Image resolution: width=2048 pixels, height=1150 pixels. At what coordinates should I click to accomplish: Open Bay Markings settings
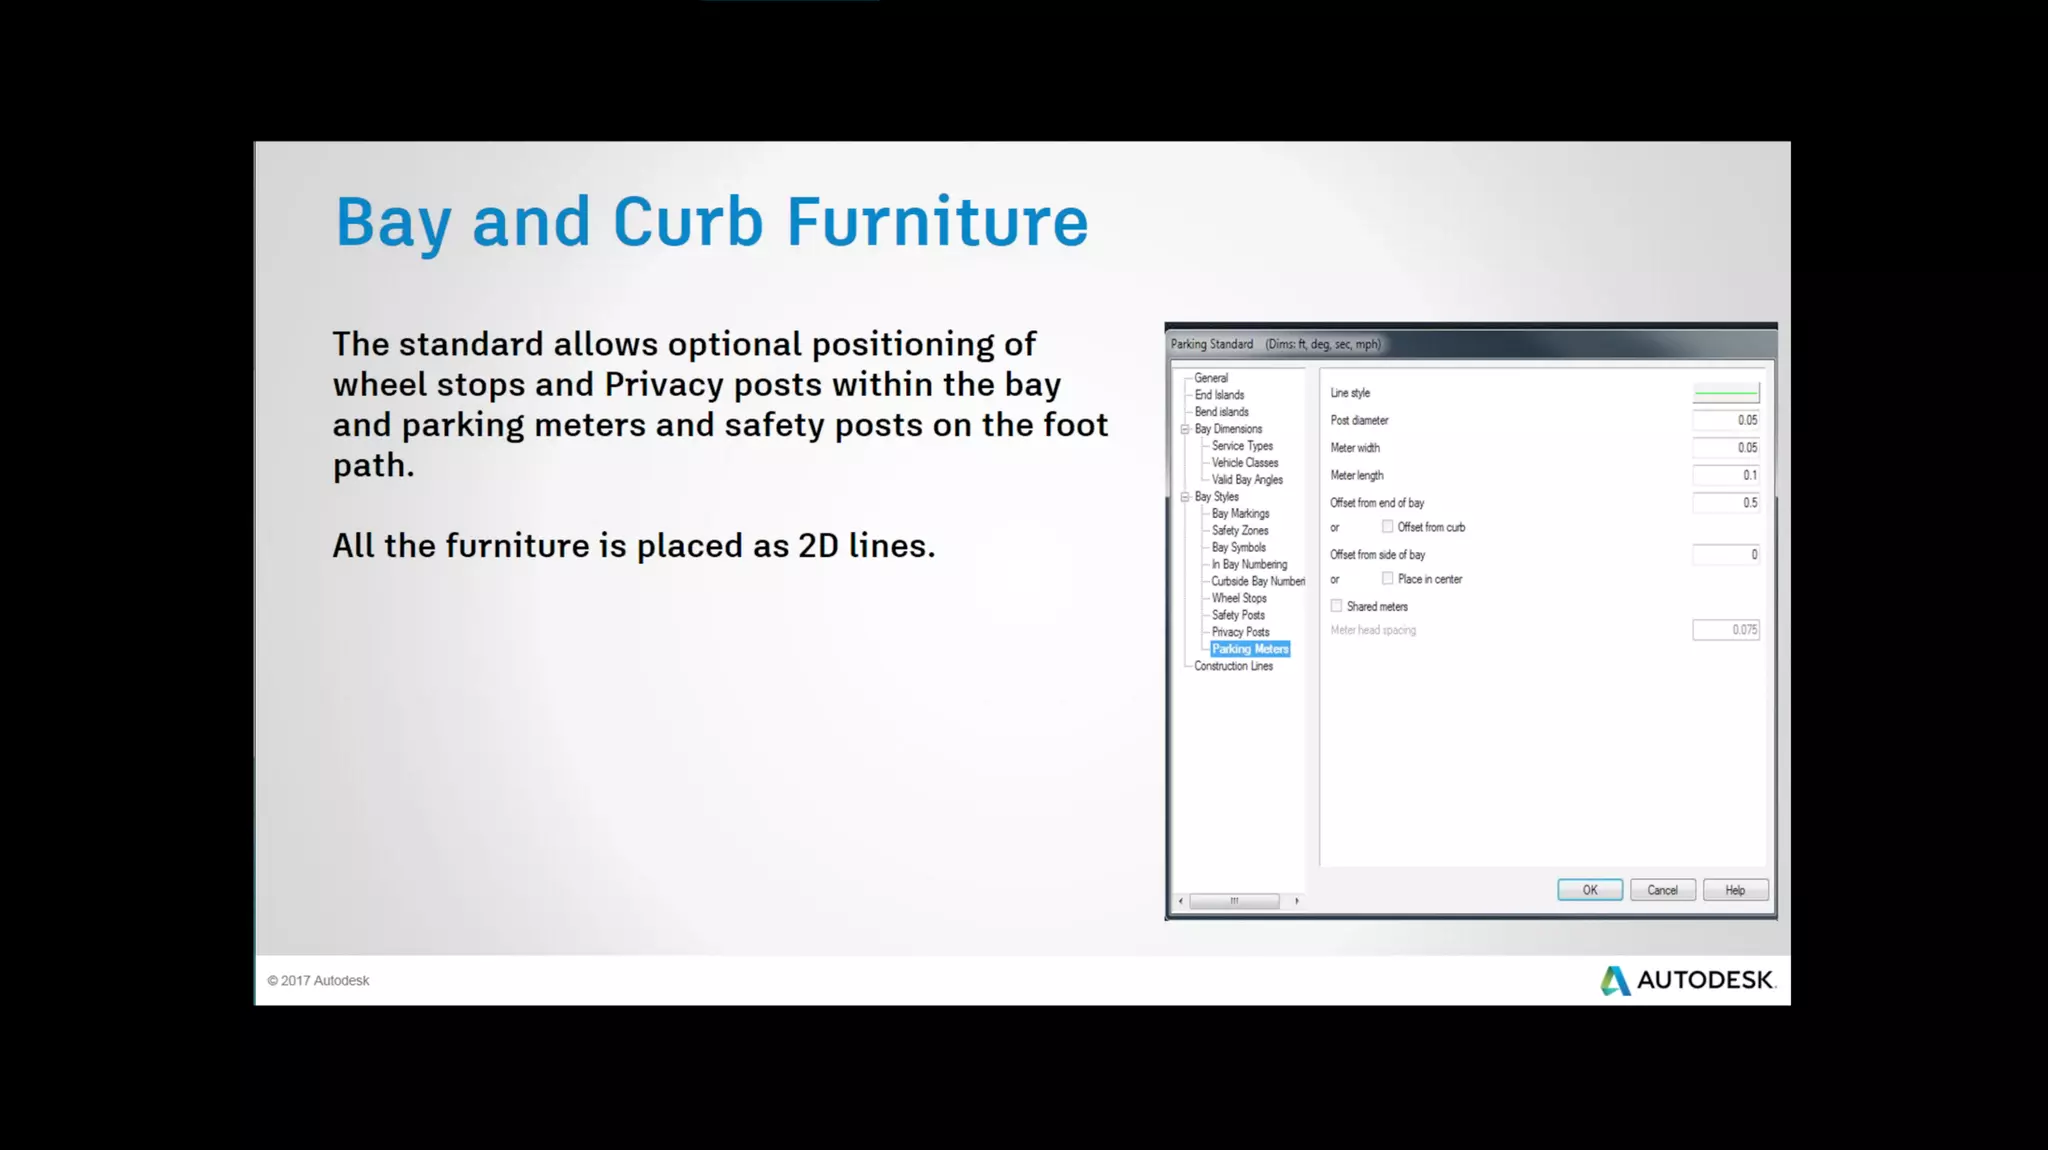[x=1240, y=514]
